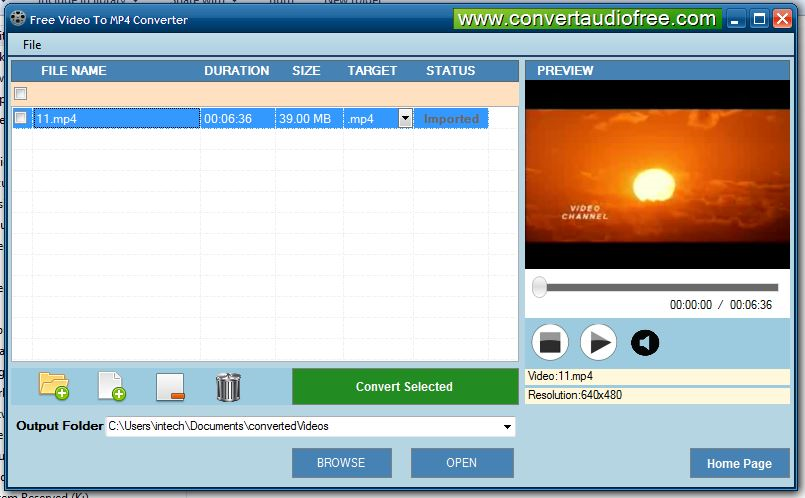Go to the Home Page button

tap(739, 463)
